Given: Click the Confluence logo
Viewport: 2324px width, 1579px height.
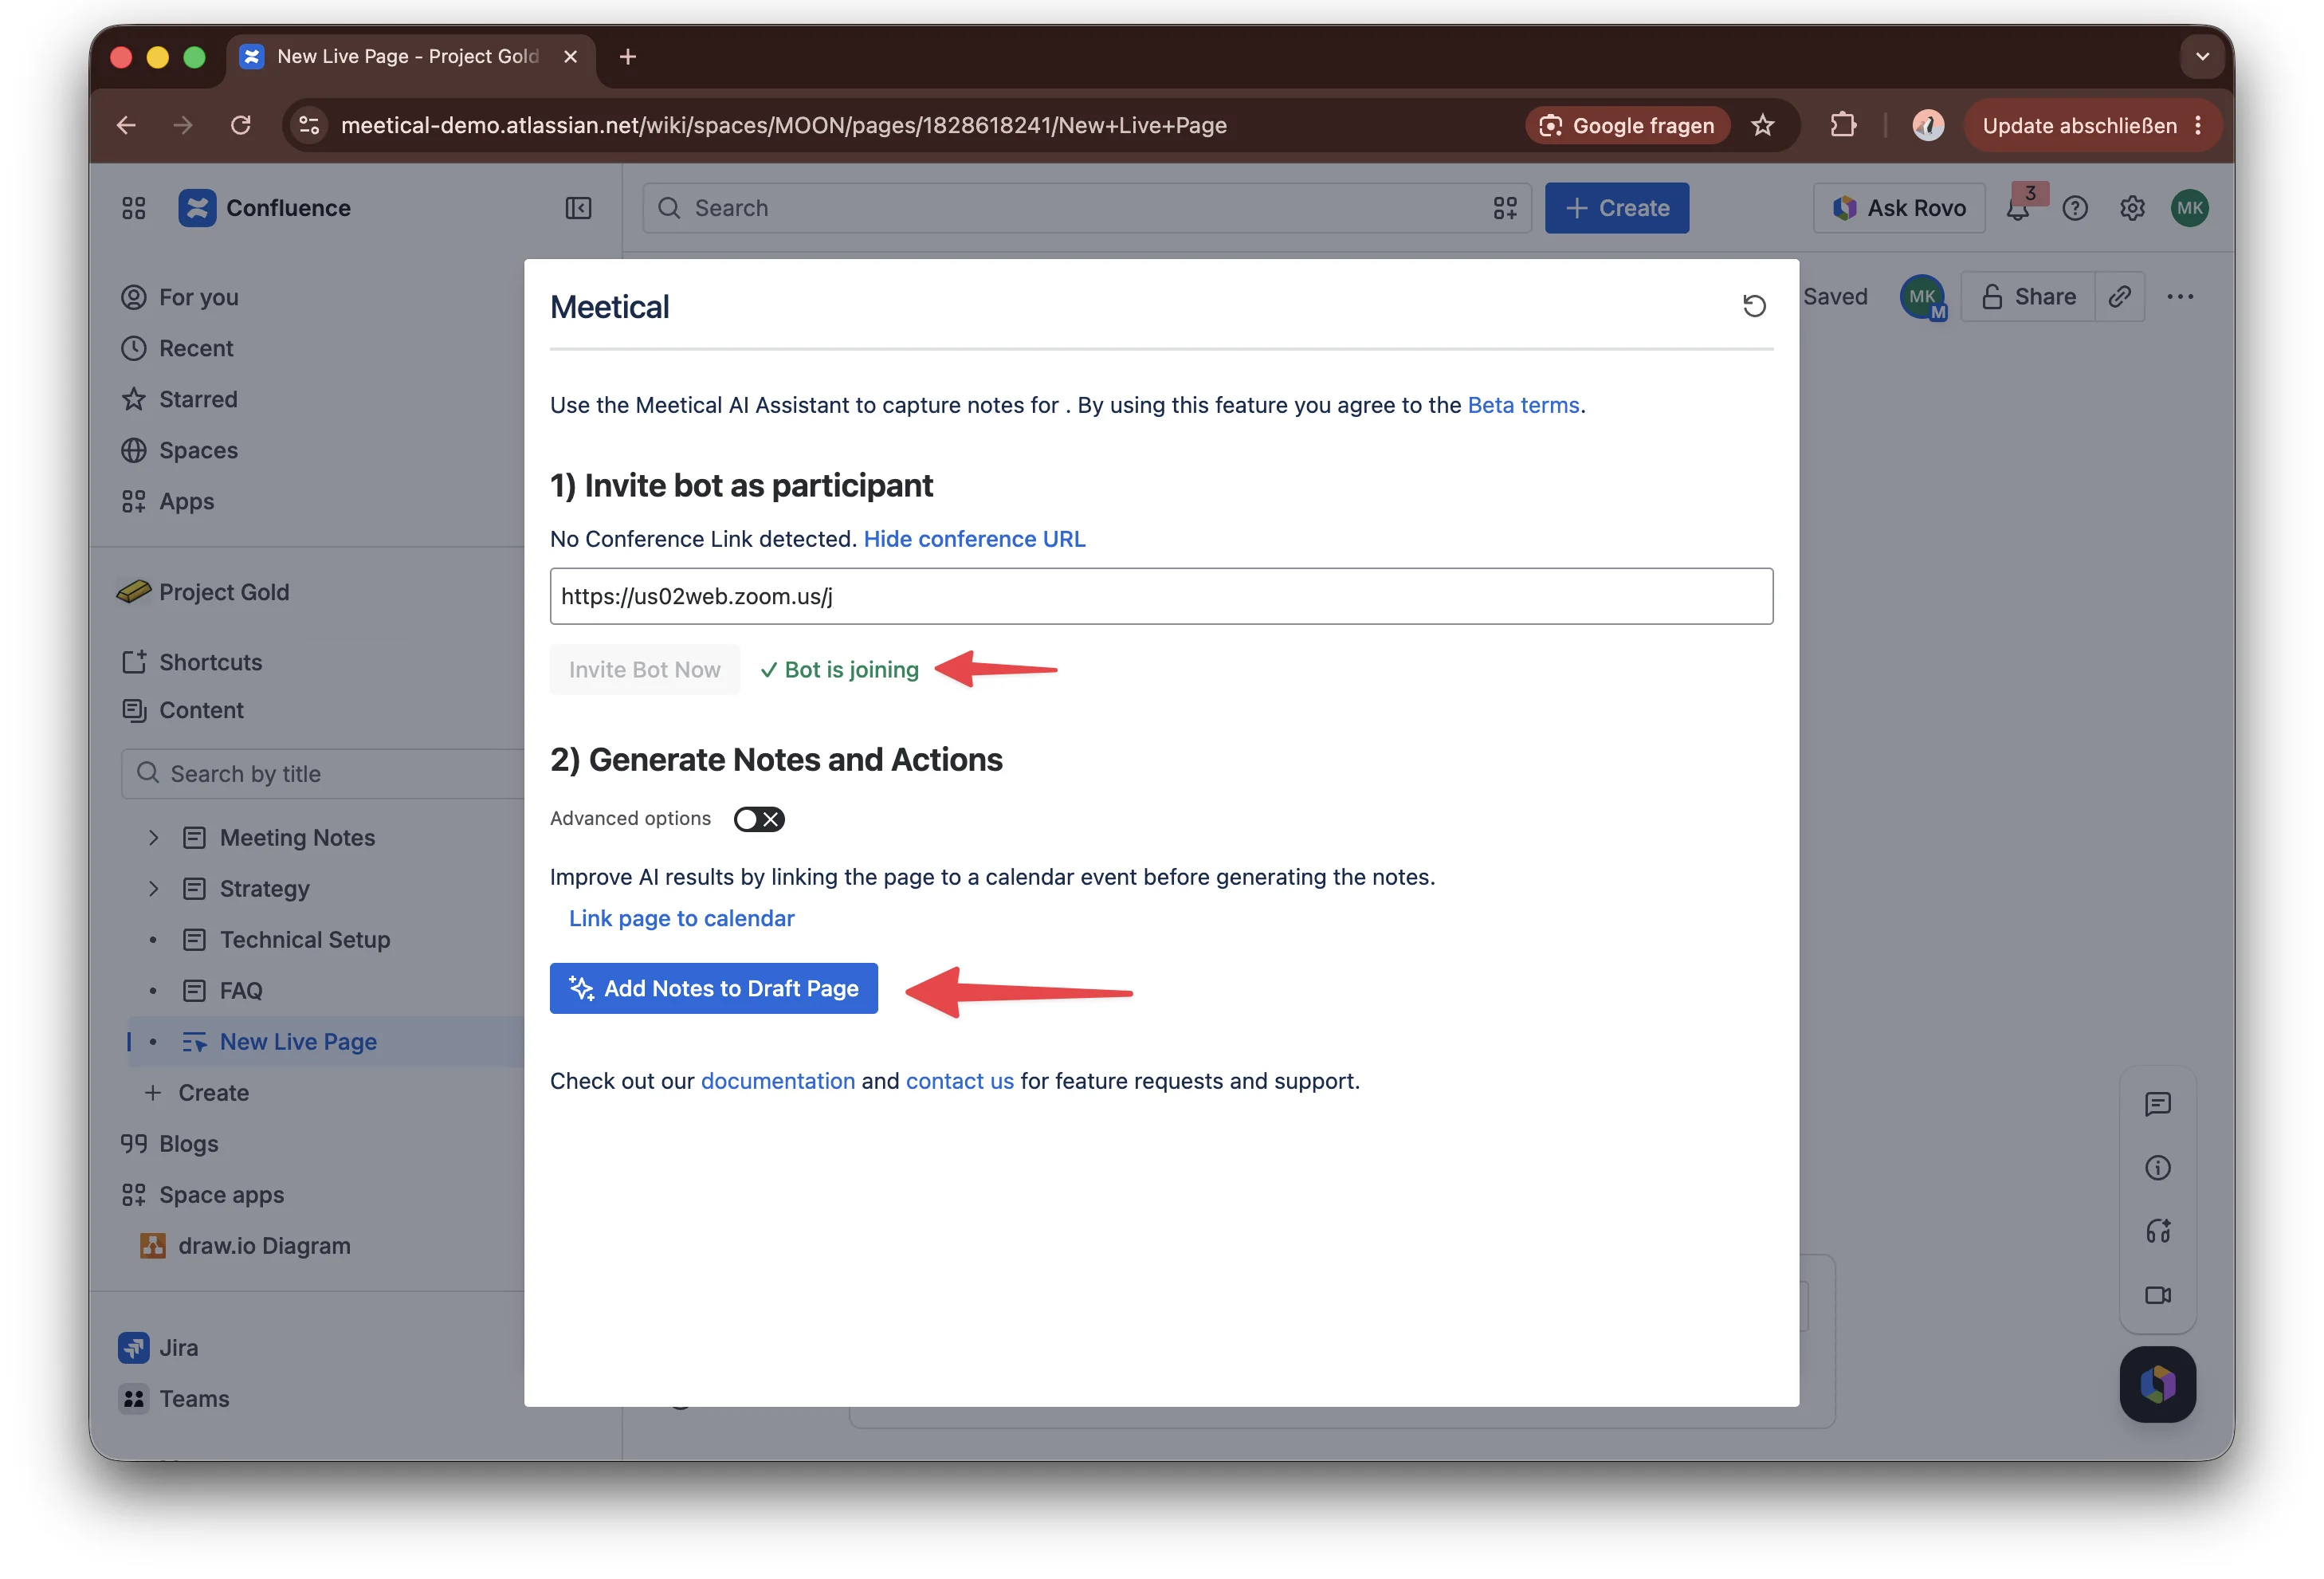Looking at the screenshot, I should pos(265,208).
